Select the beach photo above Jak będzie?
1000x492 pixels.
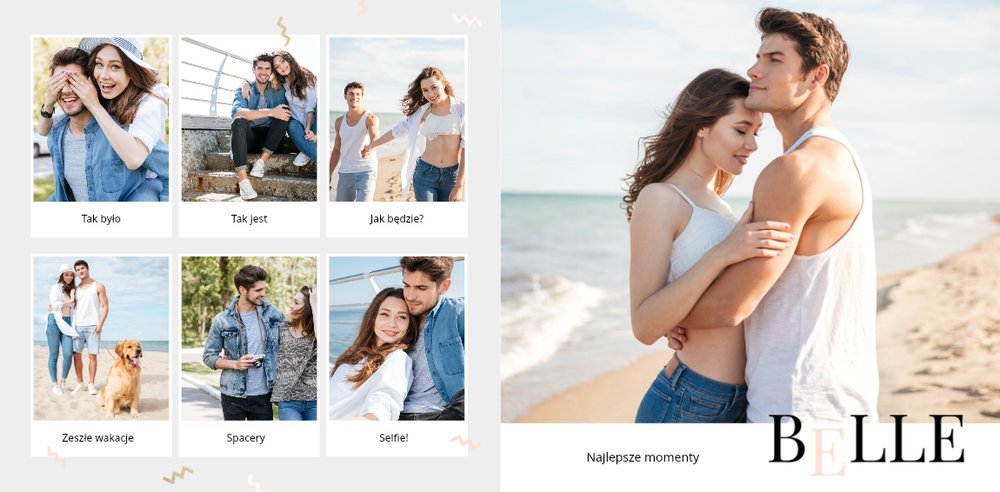click(x=397, y=119)
